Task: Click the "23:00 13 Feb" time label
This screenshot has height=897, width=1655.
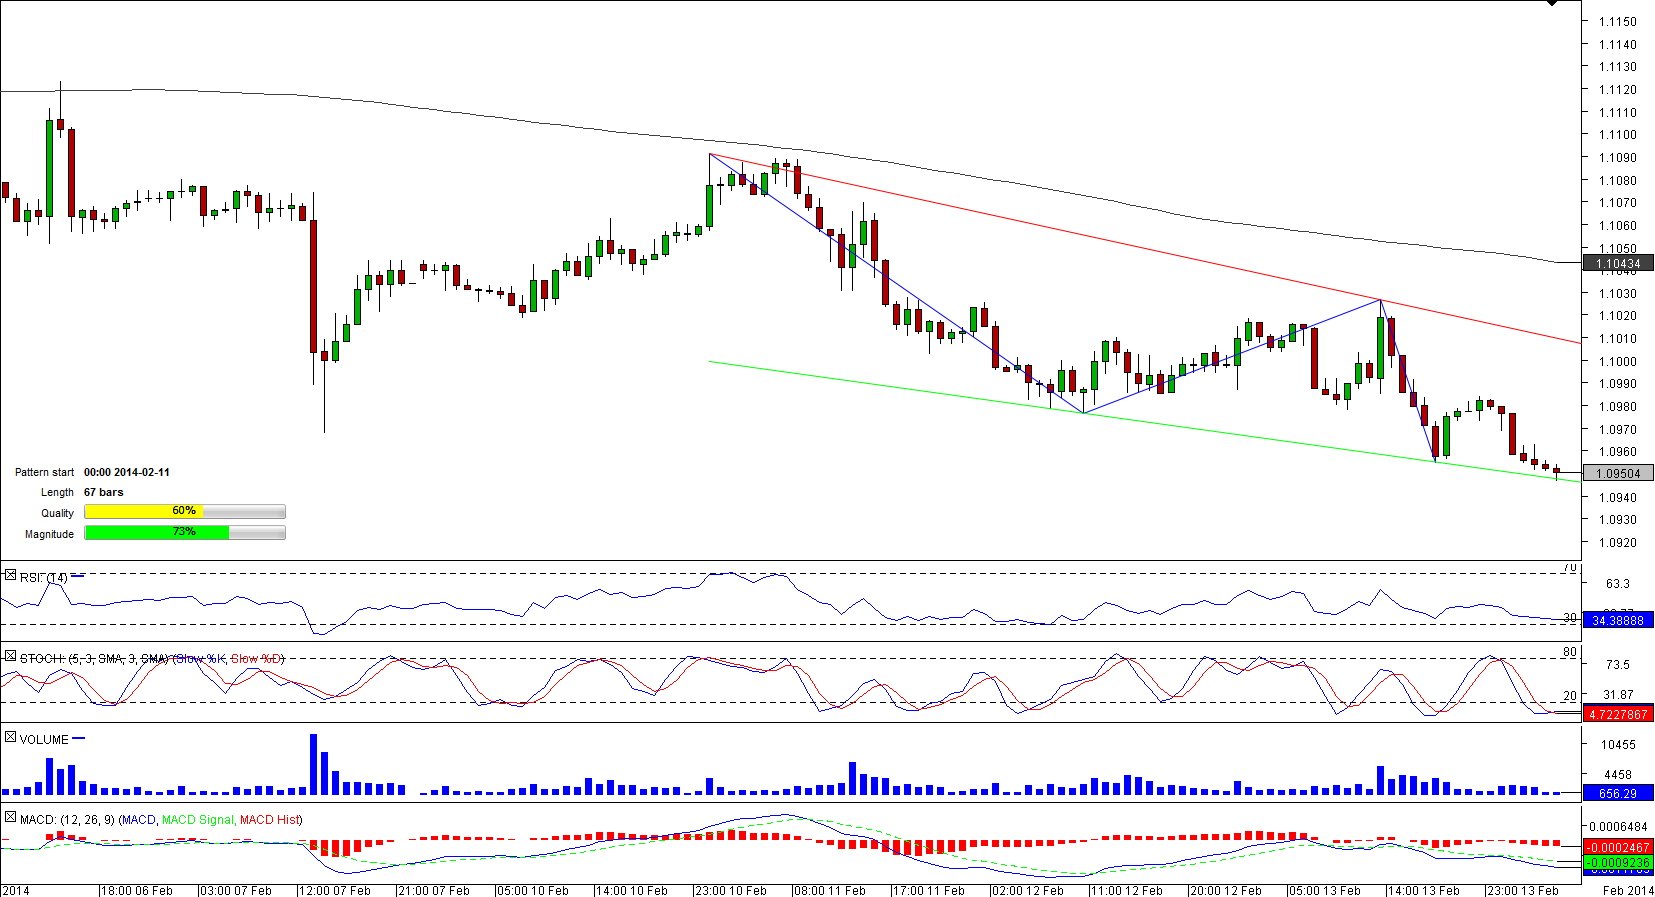Action: pyautogui.click(x=1523, y=891)
